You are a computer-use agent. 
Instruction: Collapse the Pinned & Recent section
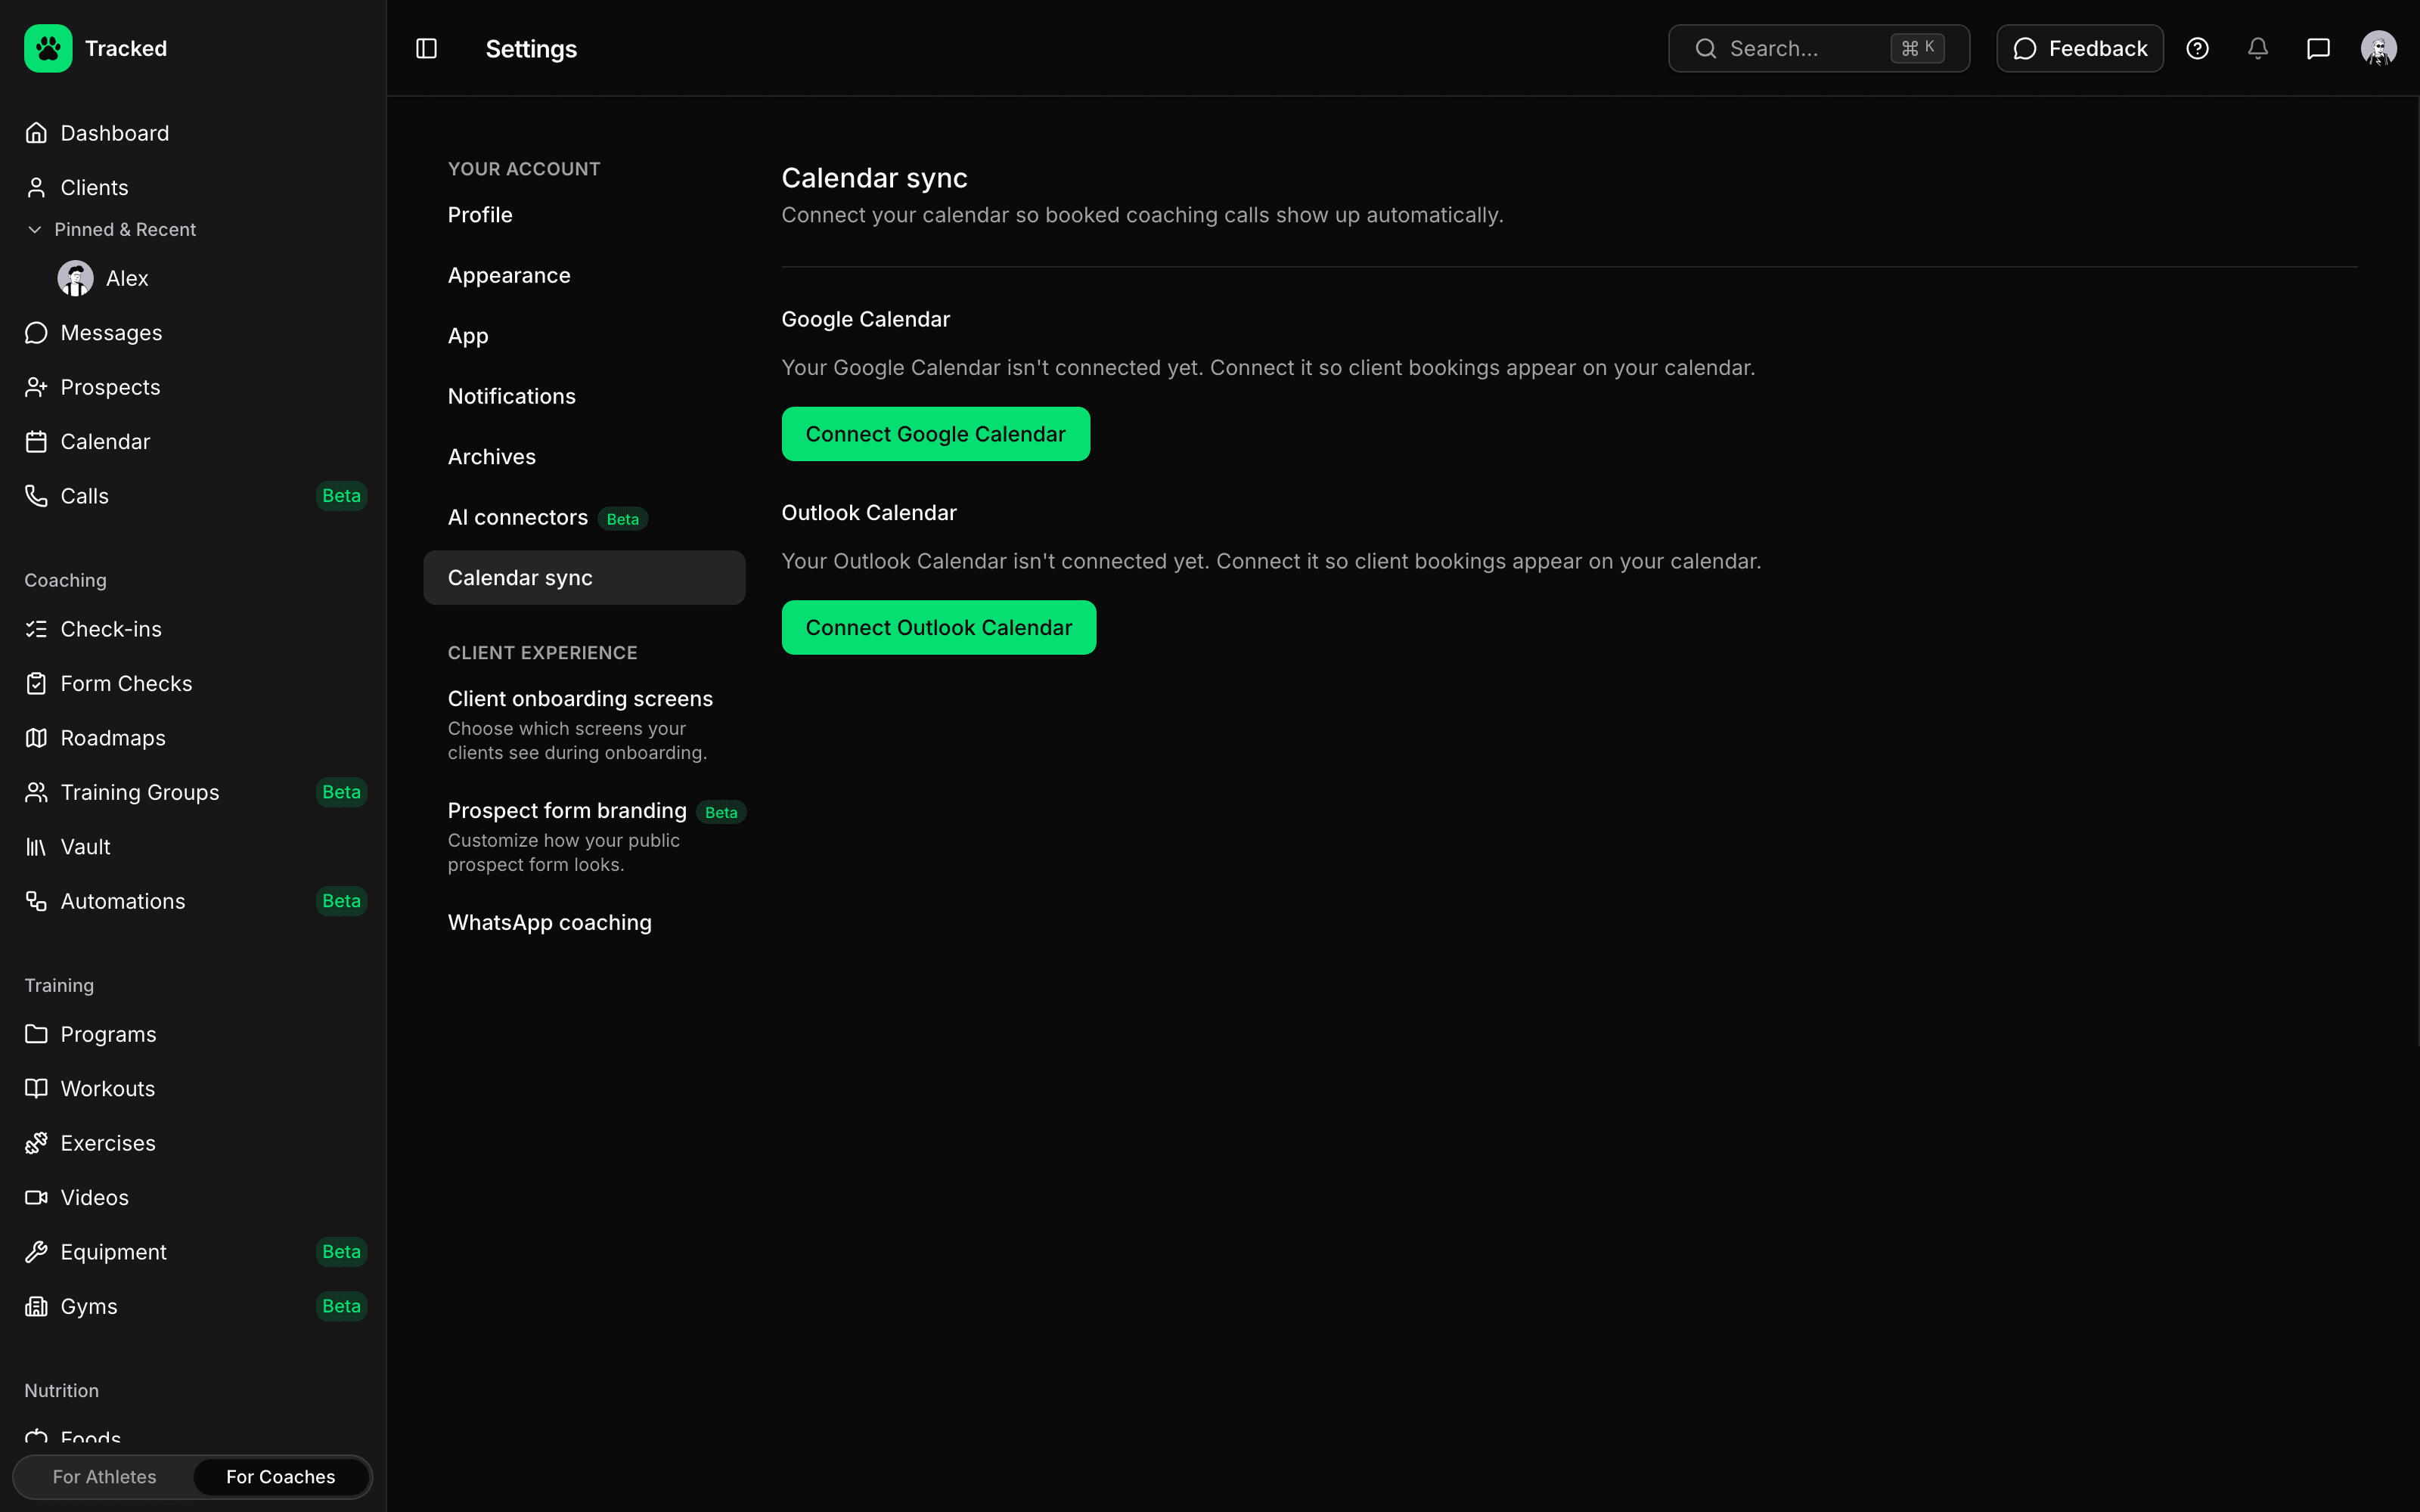pyautogui.click(x=111, y=229)
